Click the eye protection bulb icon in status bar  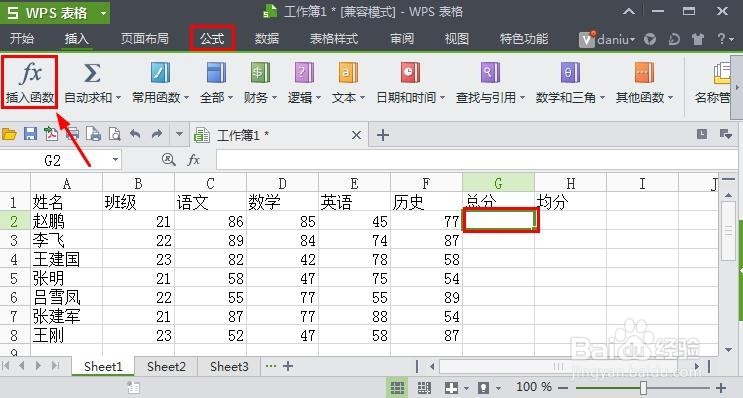click(x=483, y=388)
